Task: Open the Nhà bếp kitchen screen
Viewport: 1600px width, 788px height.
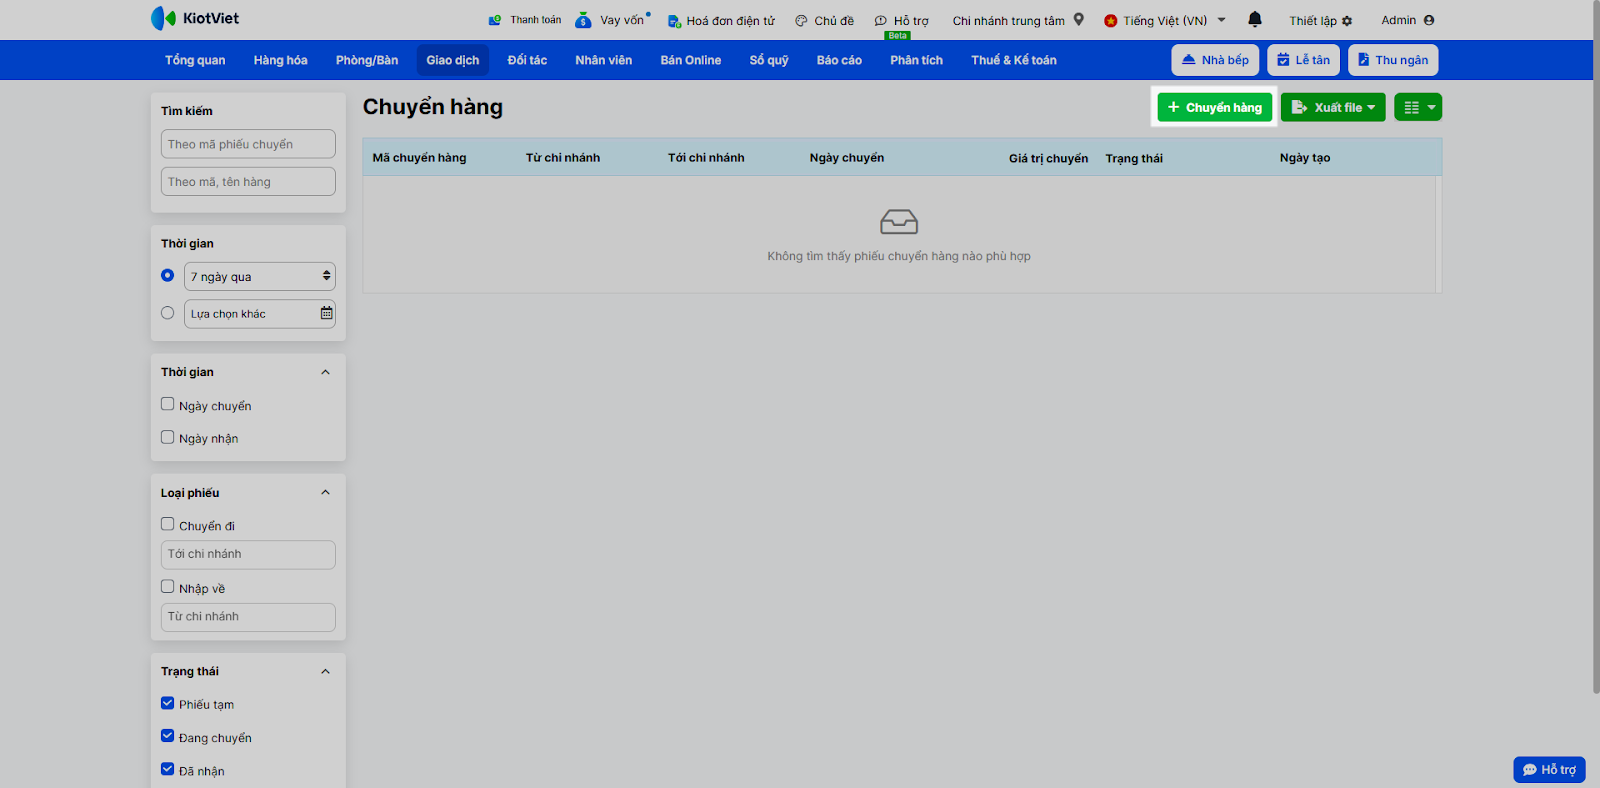Action: tap(1215, 60)
